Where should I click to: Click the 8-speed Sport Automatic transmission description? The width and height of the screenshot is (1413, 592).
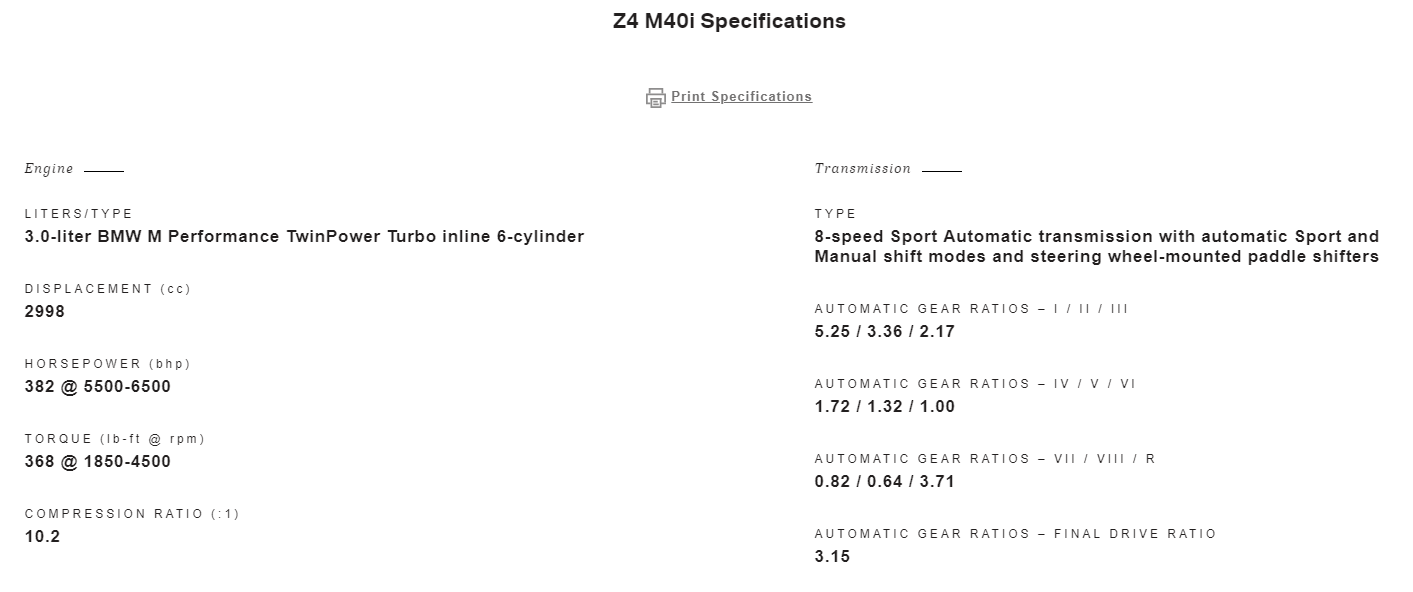click(1097, 247)
